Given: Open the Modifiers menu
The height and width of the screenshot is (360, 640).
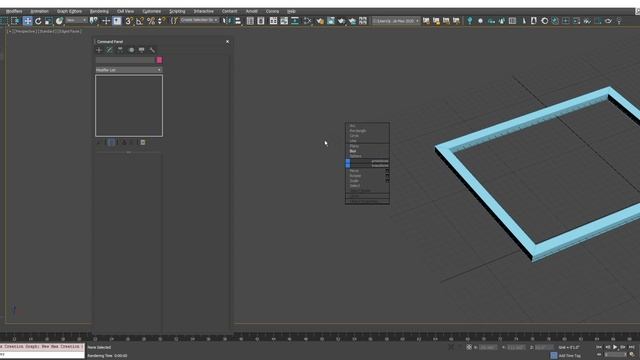Looking at the screenshot, I should point(14,11).
